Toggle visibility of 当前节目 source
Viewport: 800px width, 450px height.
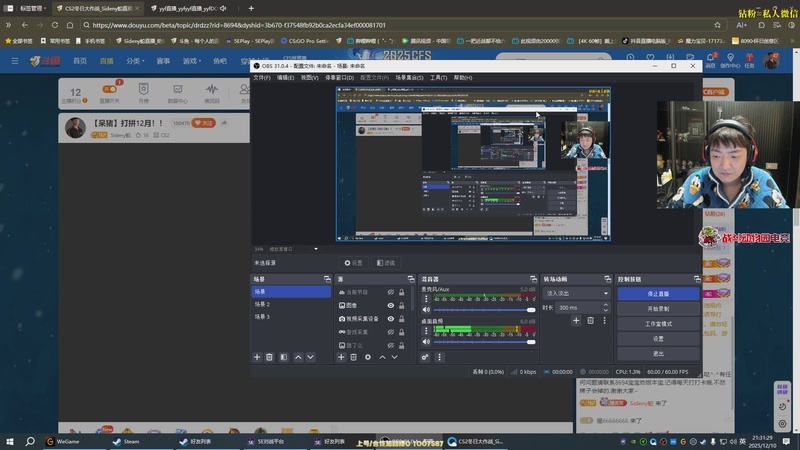point(390,292)
